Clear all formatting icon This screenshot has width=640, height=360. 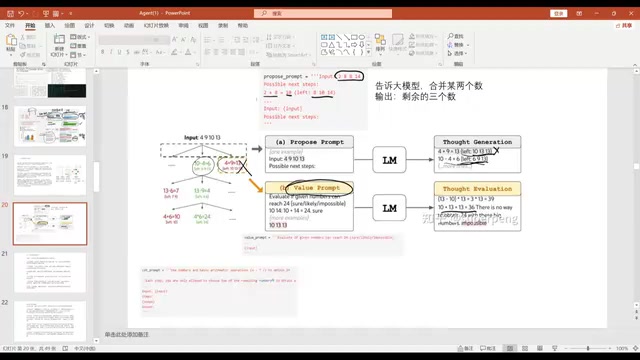coord(193,40)
